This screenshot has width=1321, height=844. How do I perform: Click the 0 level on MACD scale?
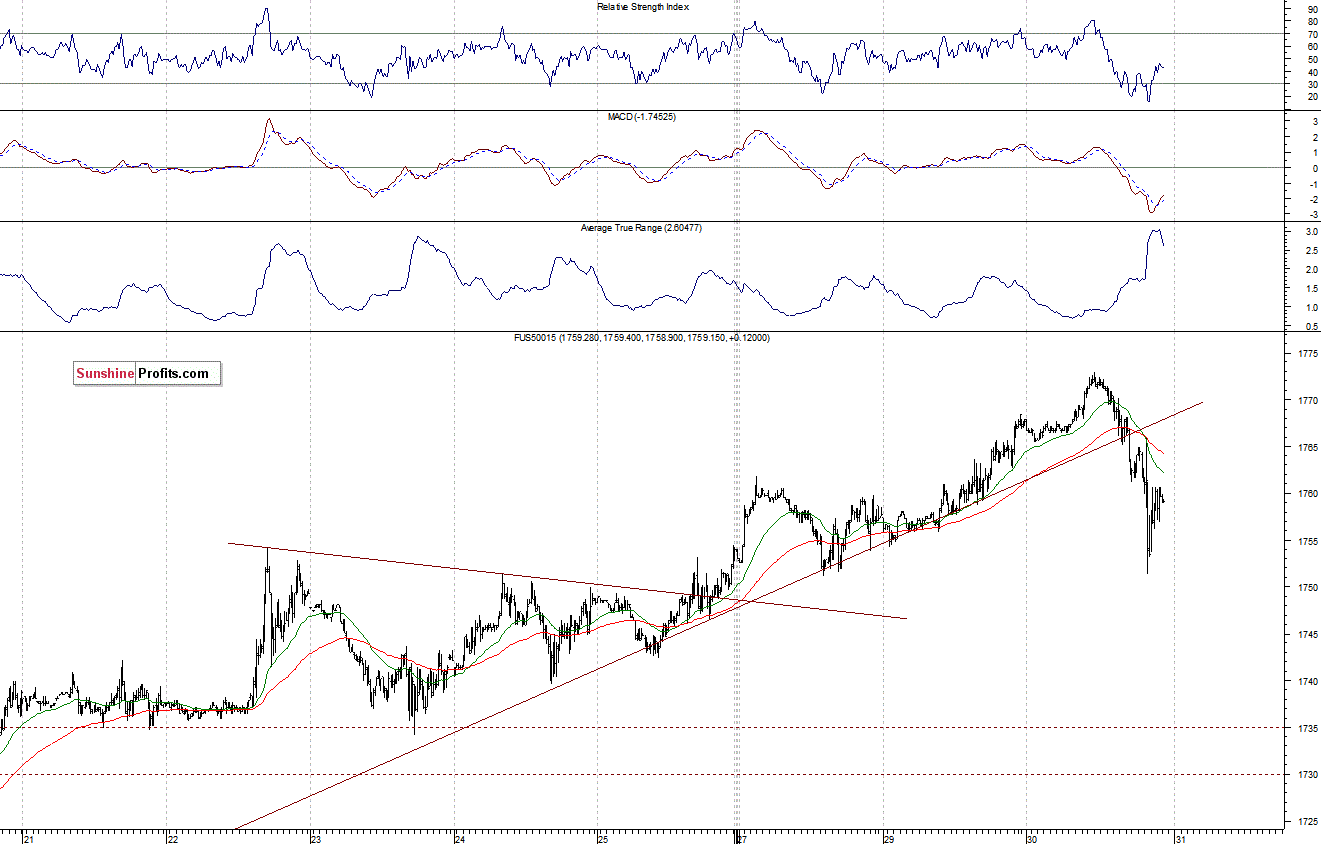pyautogui.click(x=1315, y=168)
